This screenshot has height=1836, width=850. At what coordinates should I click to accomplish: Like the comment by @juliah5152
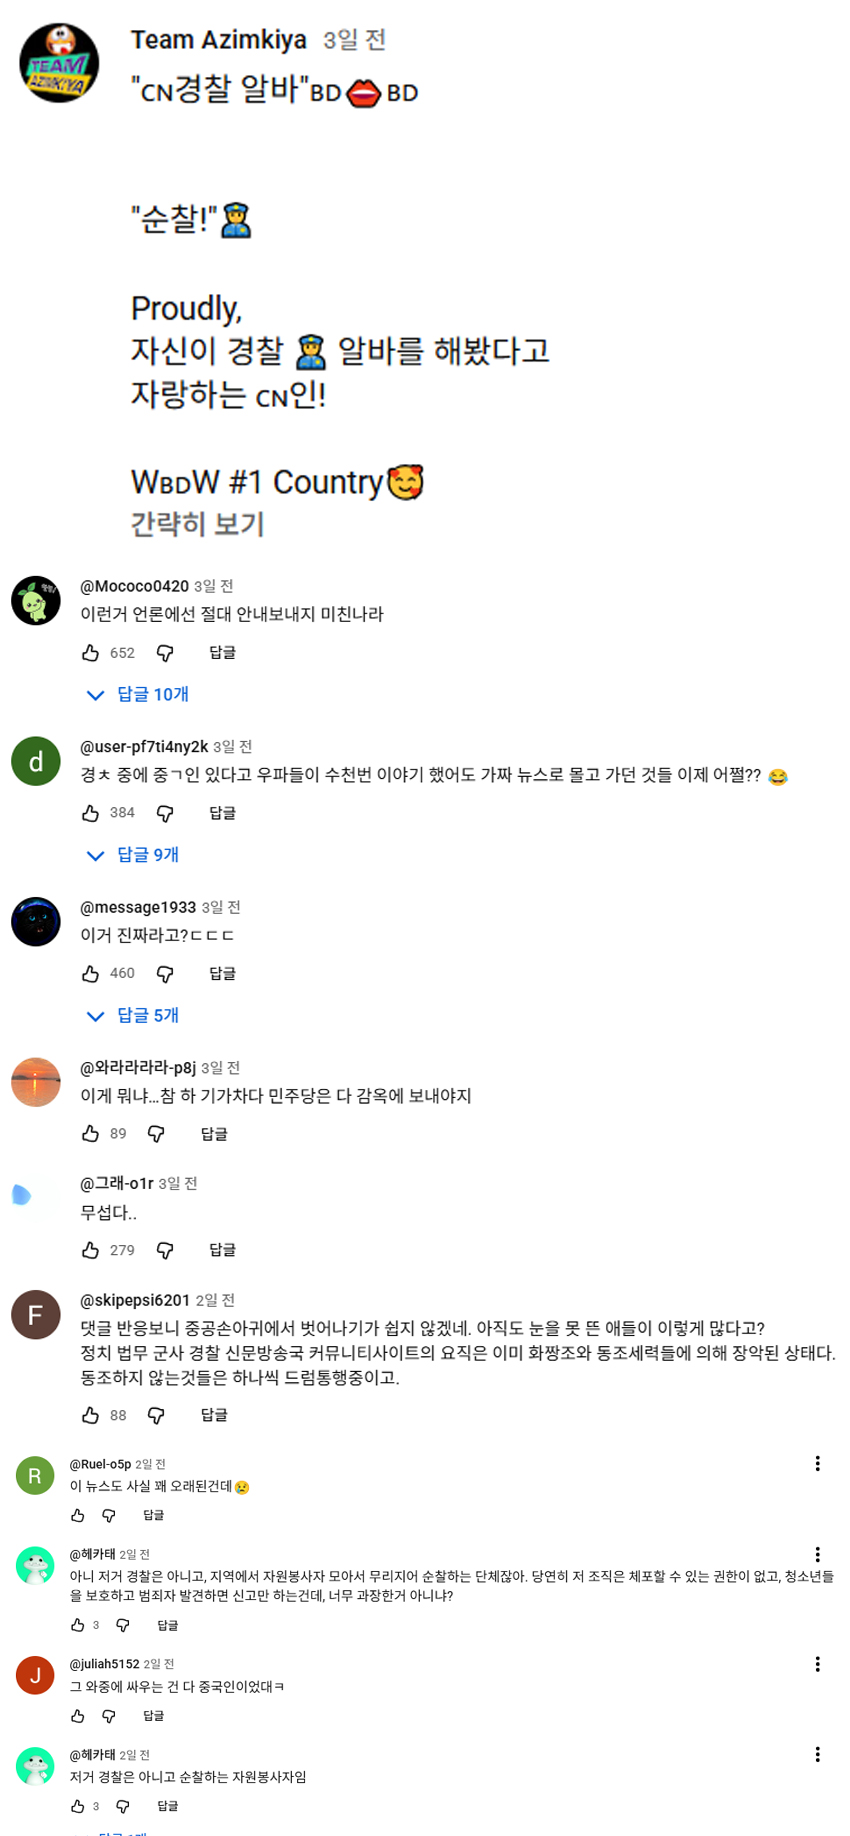78,1716
